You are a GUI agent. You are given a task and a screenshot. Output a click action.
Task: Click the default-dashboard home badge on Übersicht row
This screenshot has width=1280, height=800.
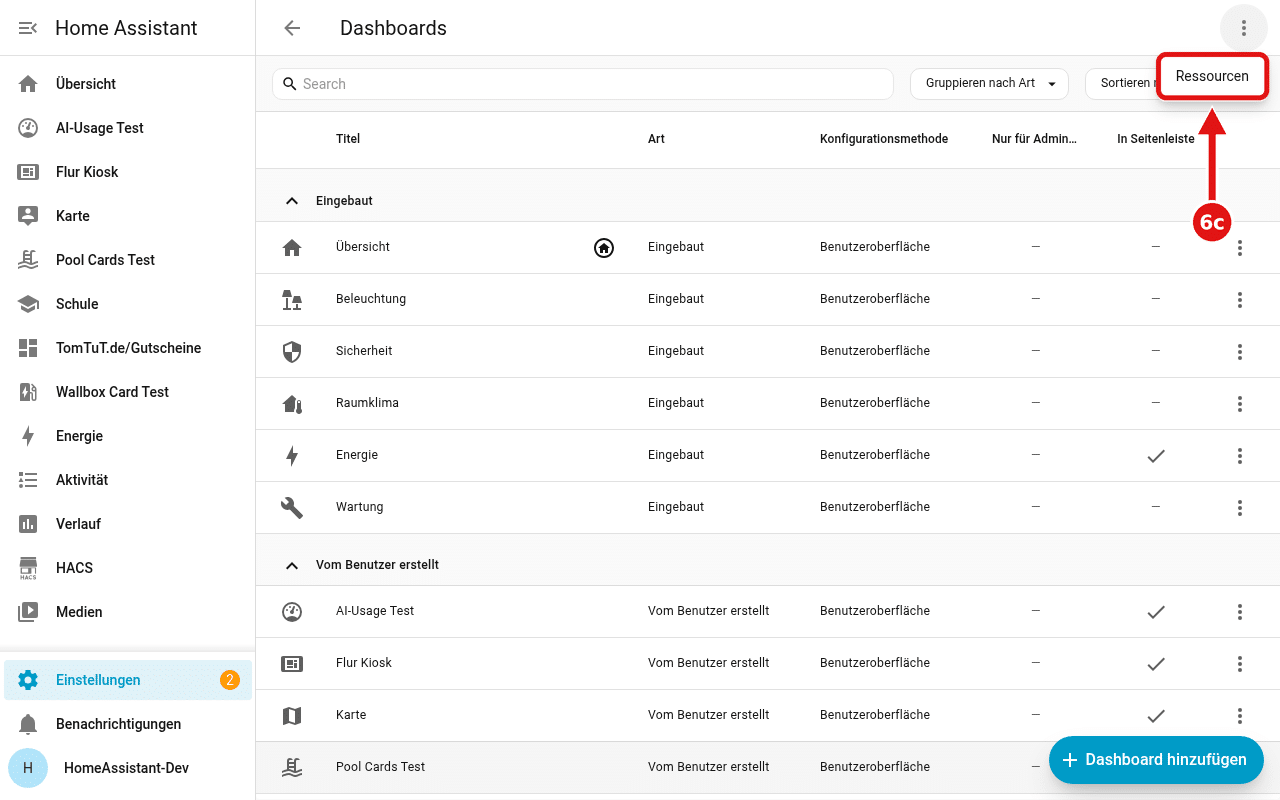[x=604, y=248]
